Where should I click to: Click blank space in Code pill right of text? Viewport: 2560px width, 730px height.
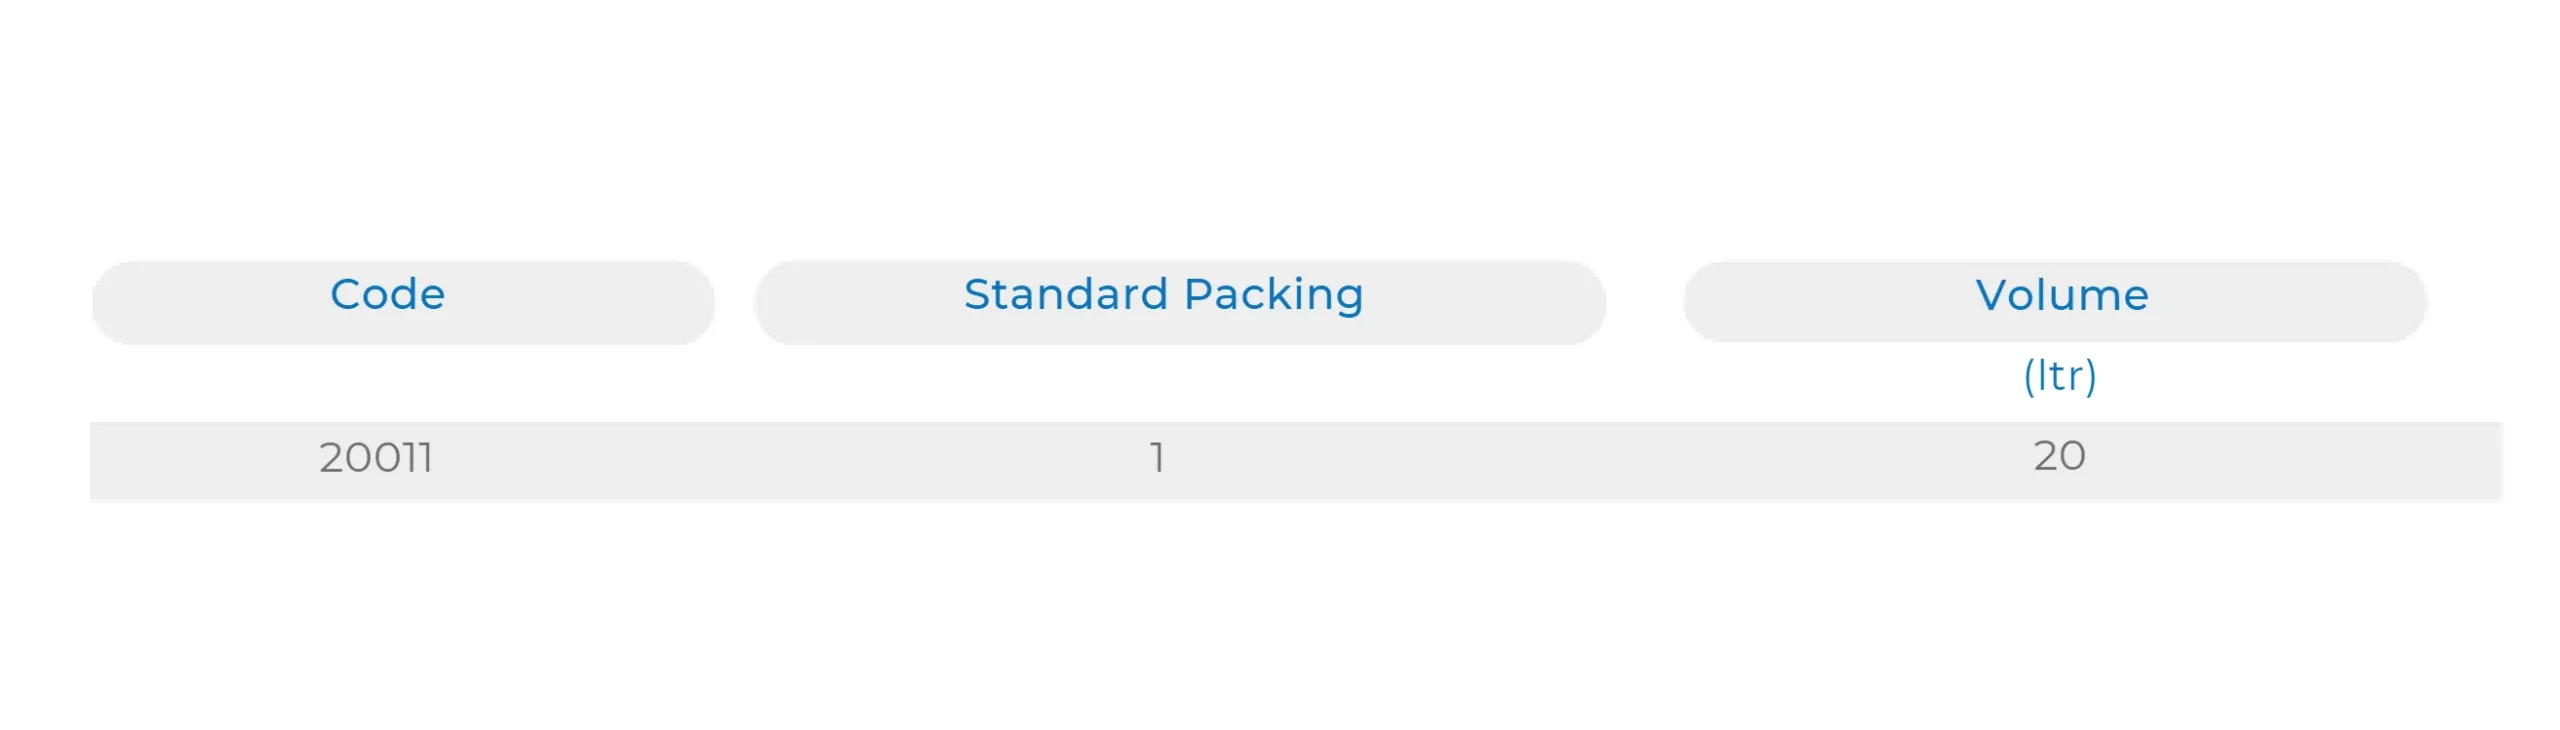580,302
